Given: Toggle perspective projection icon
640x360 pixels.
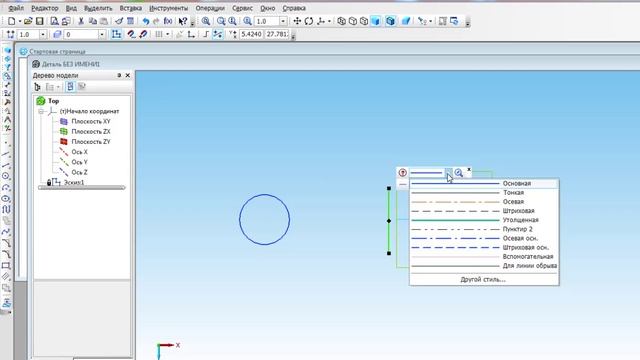Looking at the screenshot, I should coord(406,21).
